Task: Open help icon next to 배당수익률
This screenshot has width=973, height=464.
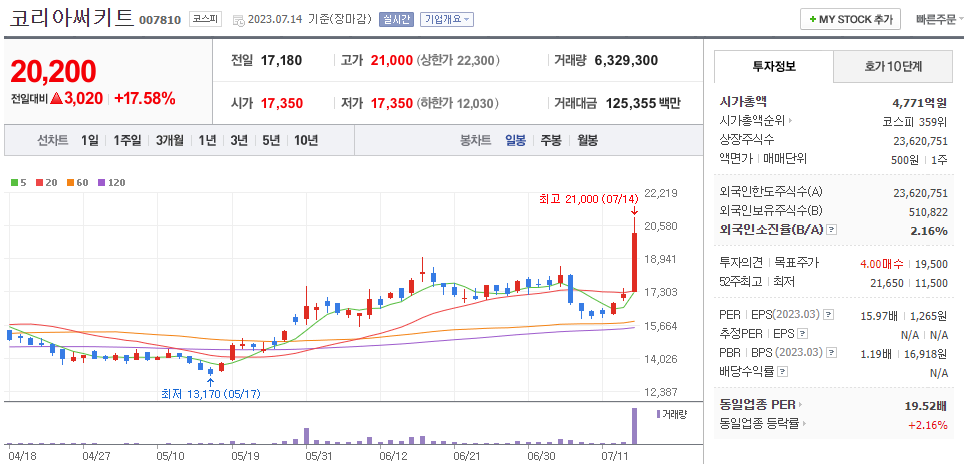Action: [782, 372]
